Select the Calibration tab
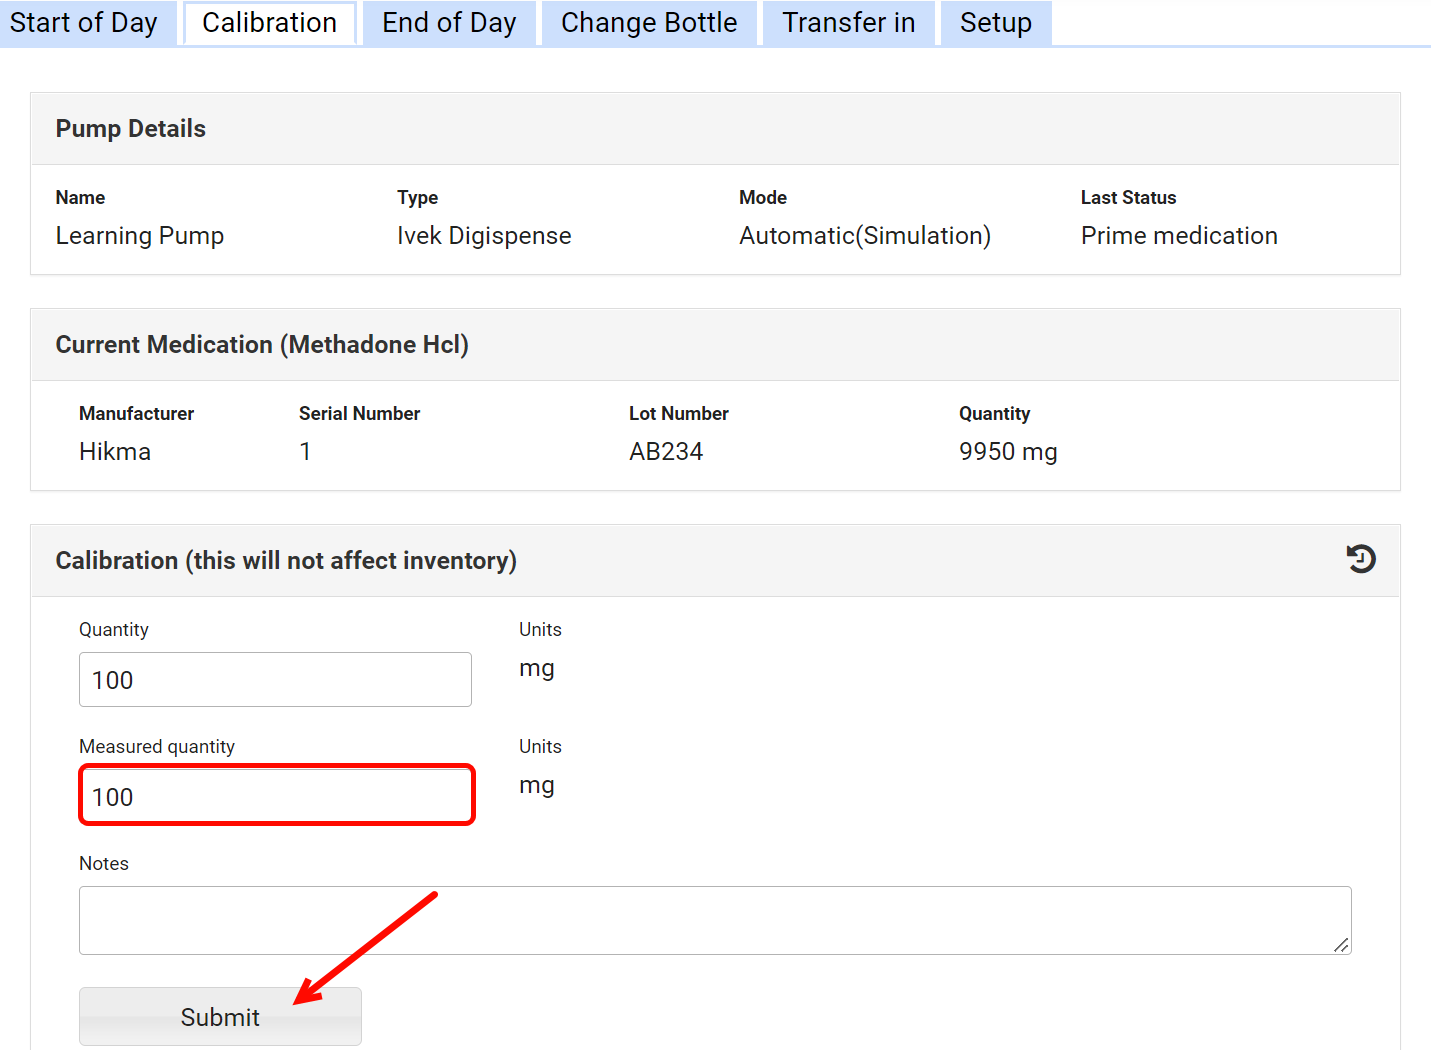The width and height of the screenshot is (1431, 1050). [269, 23]
